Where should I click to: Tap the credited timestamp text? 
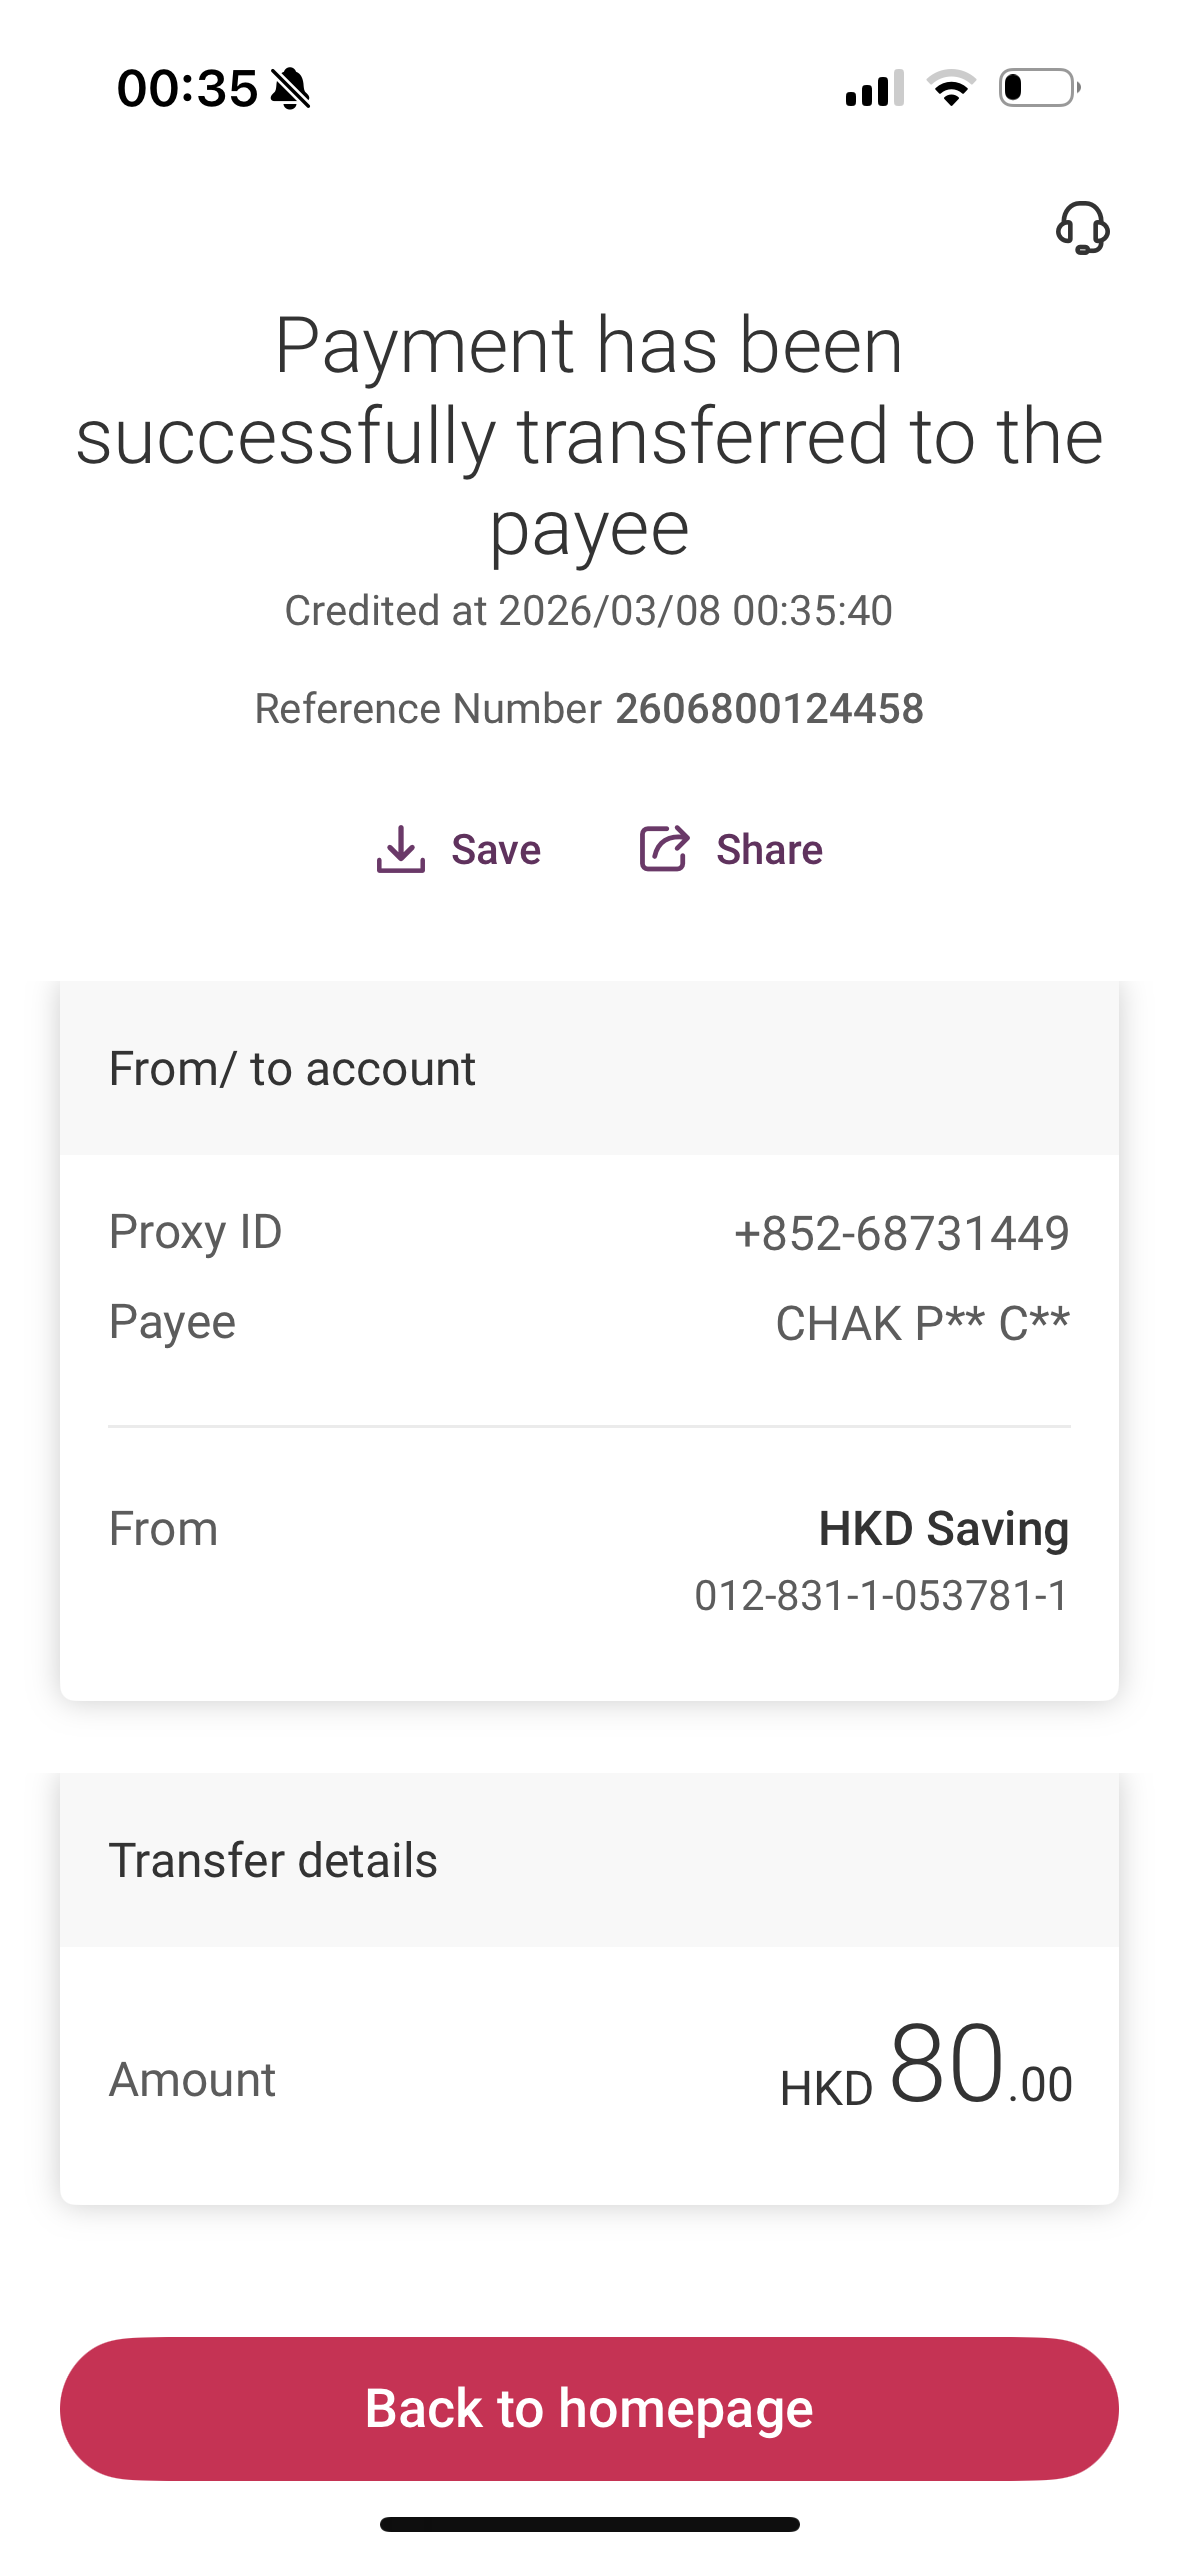pos(588,611)
